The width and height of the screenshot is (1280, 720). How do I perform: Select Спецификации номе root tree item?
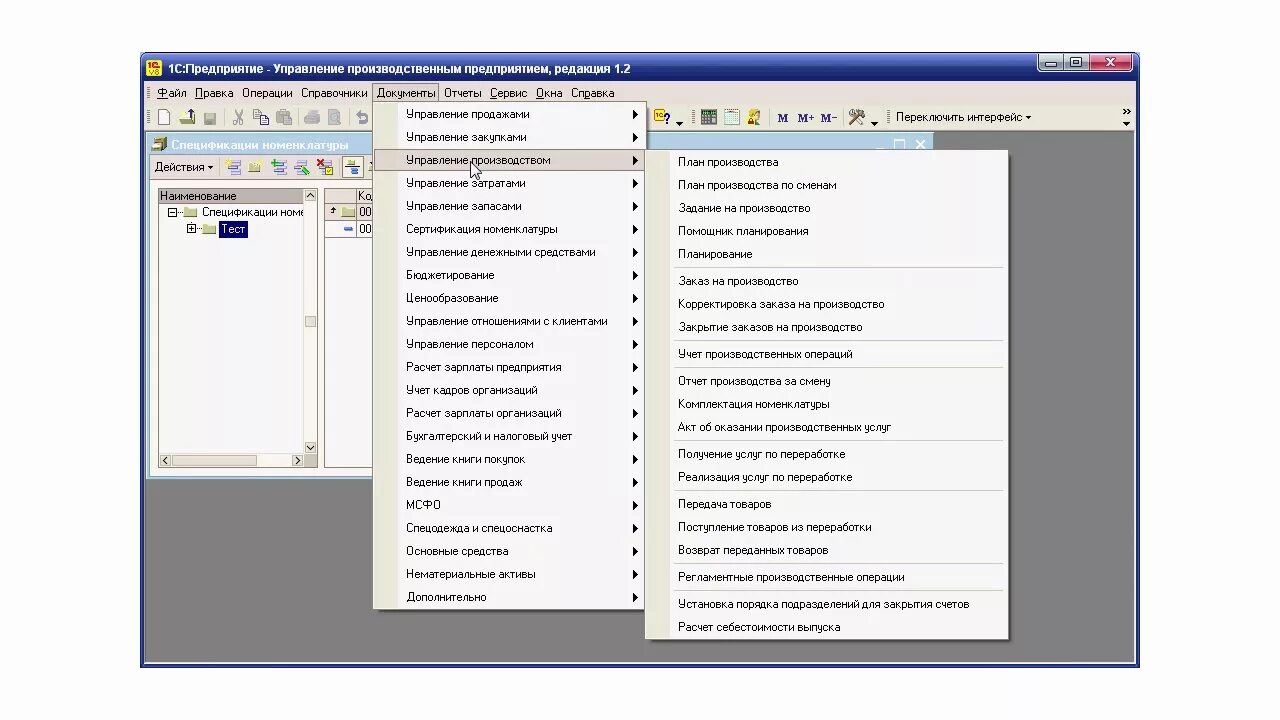pyautogui.click(x=253, y=212)
